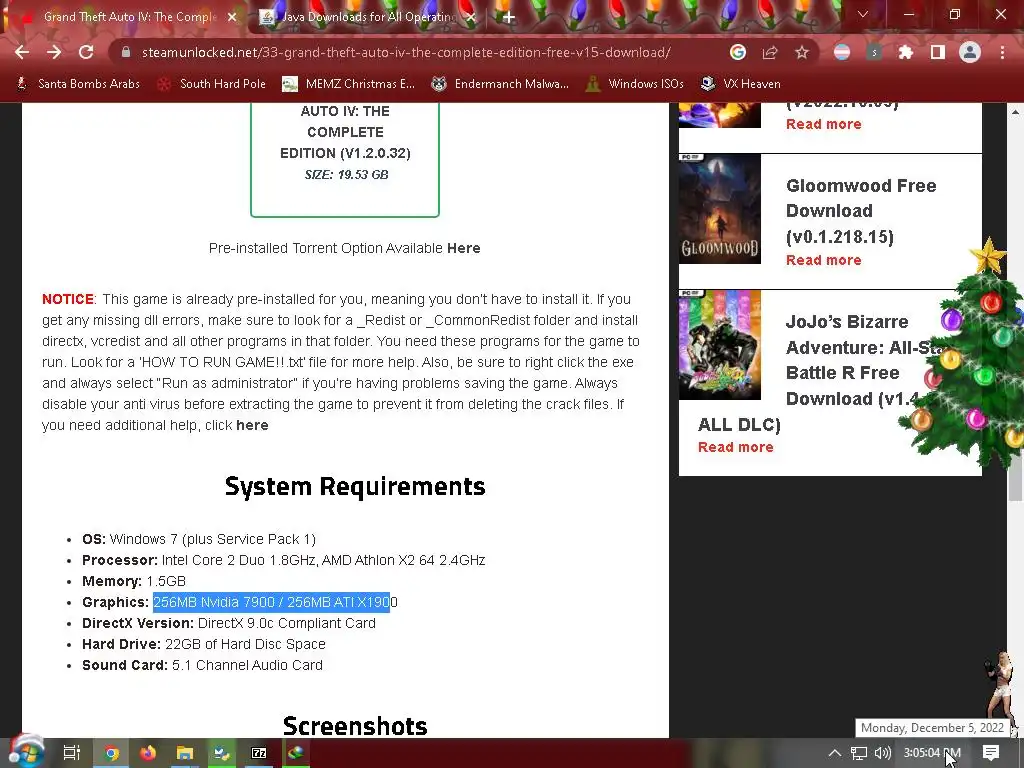The width and height of the screenshot is (1024, 768).
Task: Click Read more under Gloomwood
Action: tap(824, 260)
